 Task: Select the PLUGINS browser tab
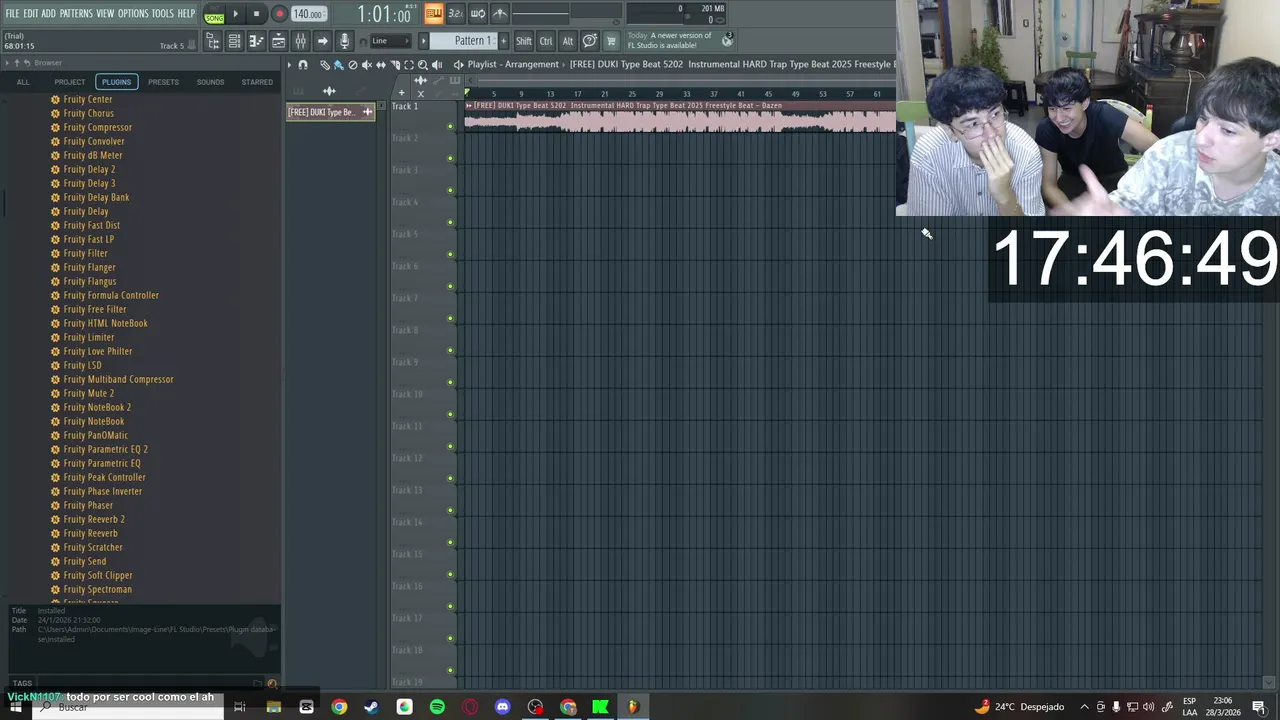116,82
